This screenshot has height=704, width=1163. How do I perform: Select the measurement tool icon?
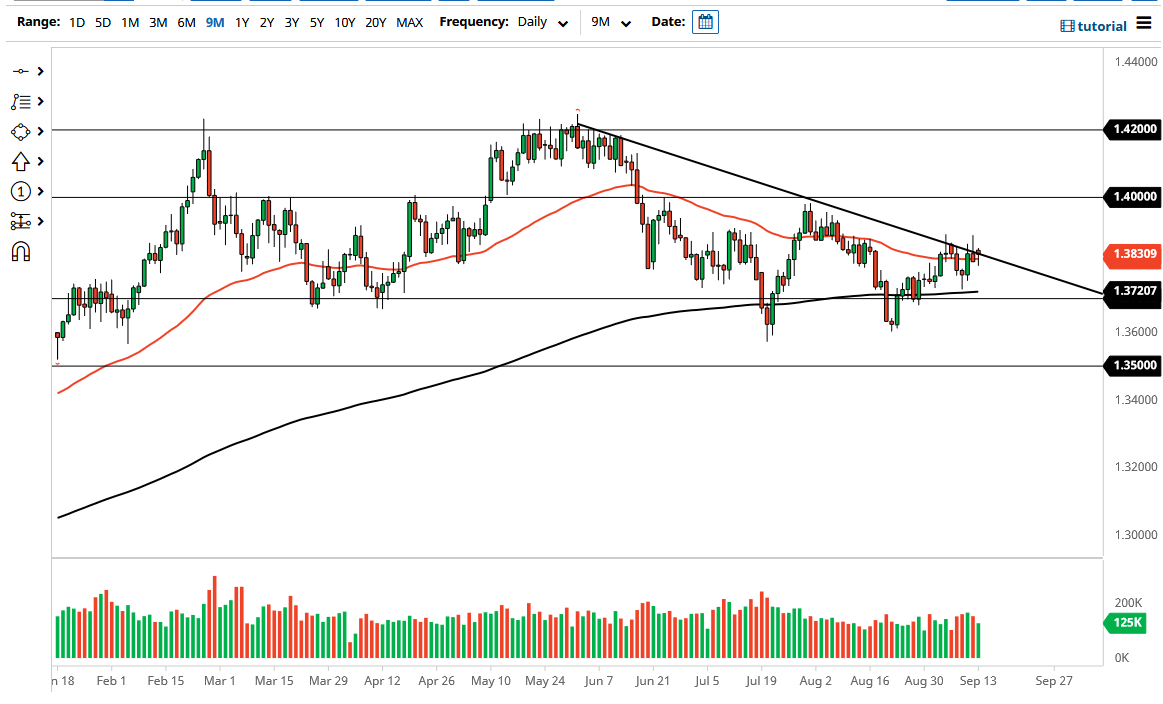pyautogui.click(x=20, y=221)
